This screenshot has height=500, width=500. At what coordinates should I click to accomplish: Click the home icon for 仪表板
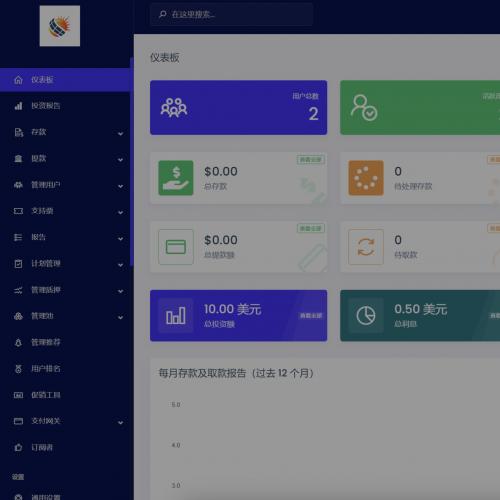[x=18, y=80]
